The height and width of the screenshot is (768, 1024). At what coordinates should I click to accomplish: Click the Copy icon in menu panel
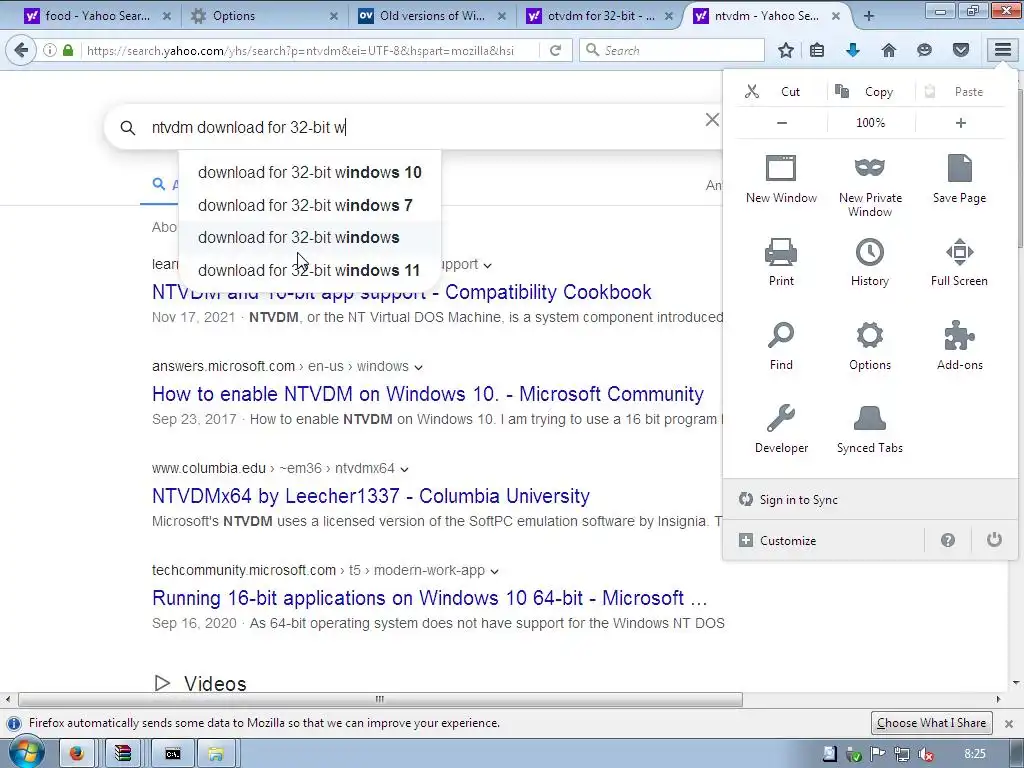coord(842,91)
